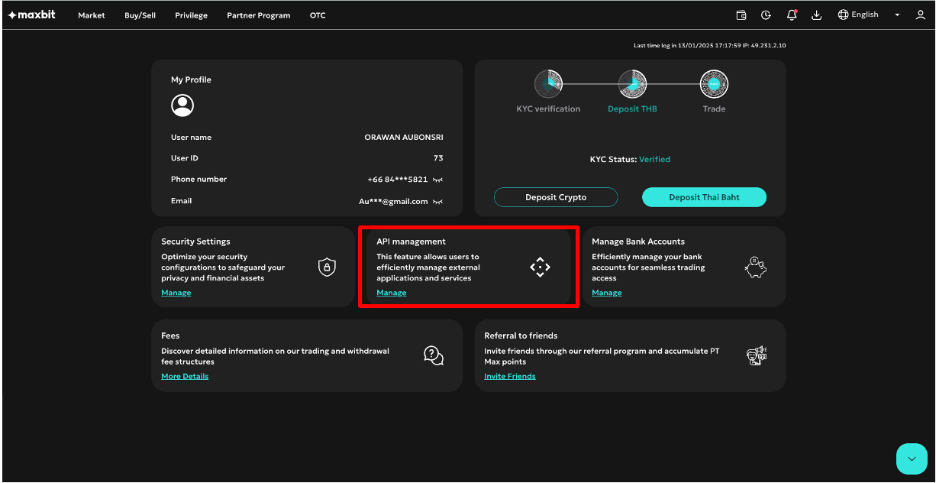Click the Deposit Thai Baht button
This screenshot has width=936, height=483.
coord(704,197)
